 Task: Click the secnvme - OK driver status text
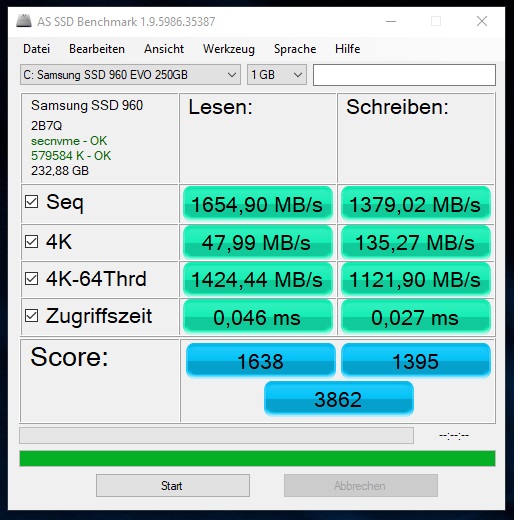tap(69, 141)
